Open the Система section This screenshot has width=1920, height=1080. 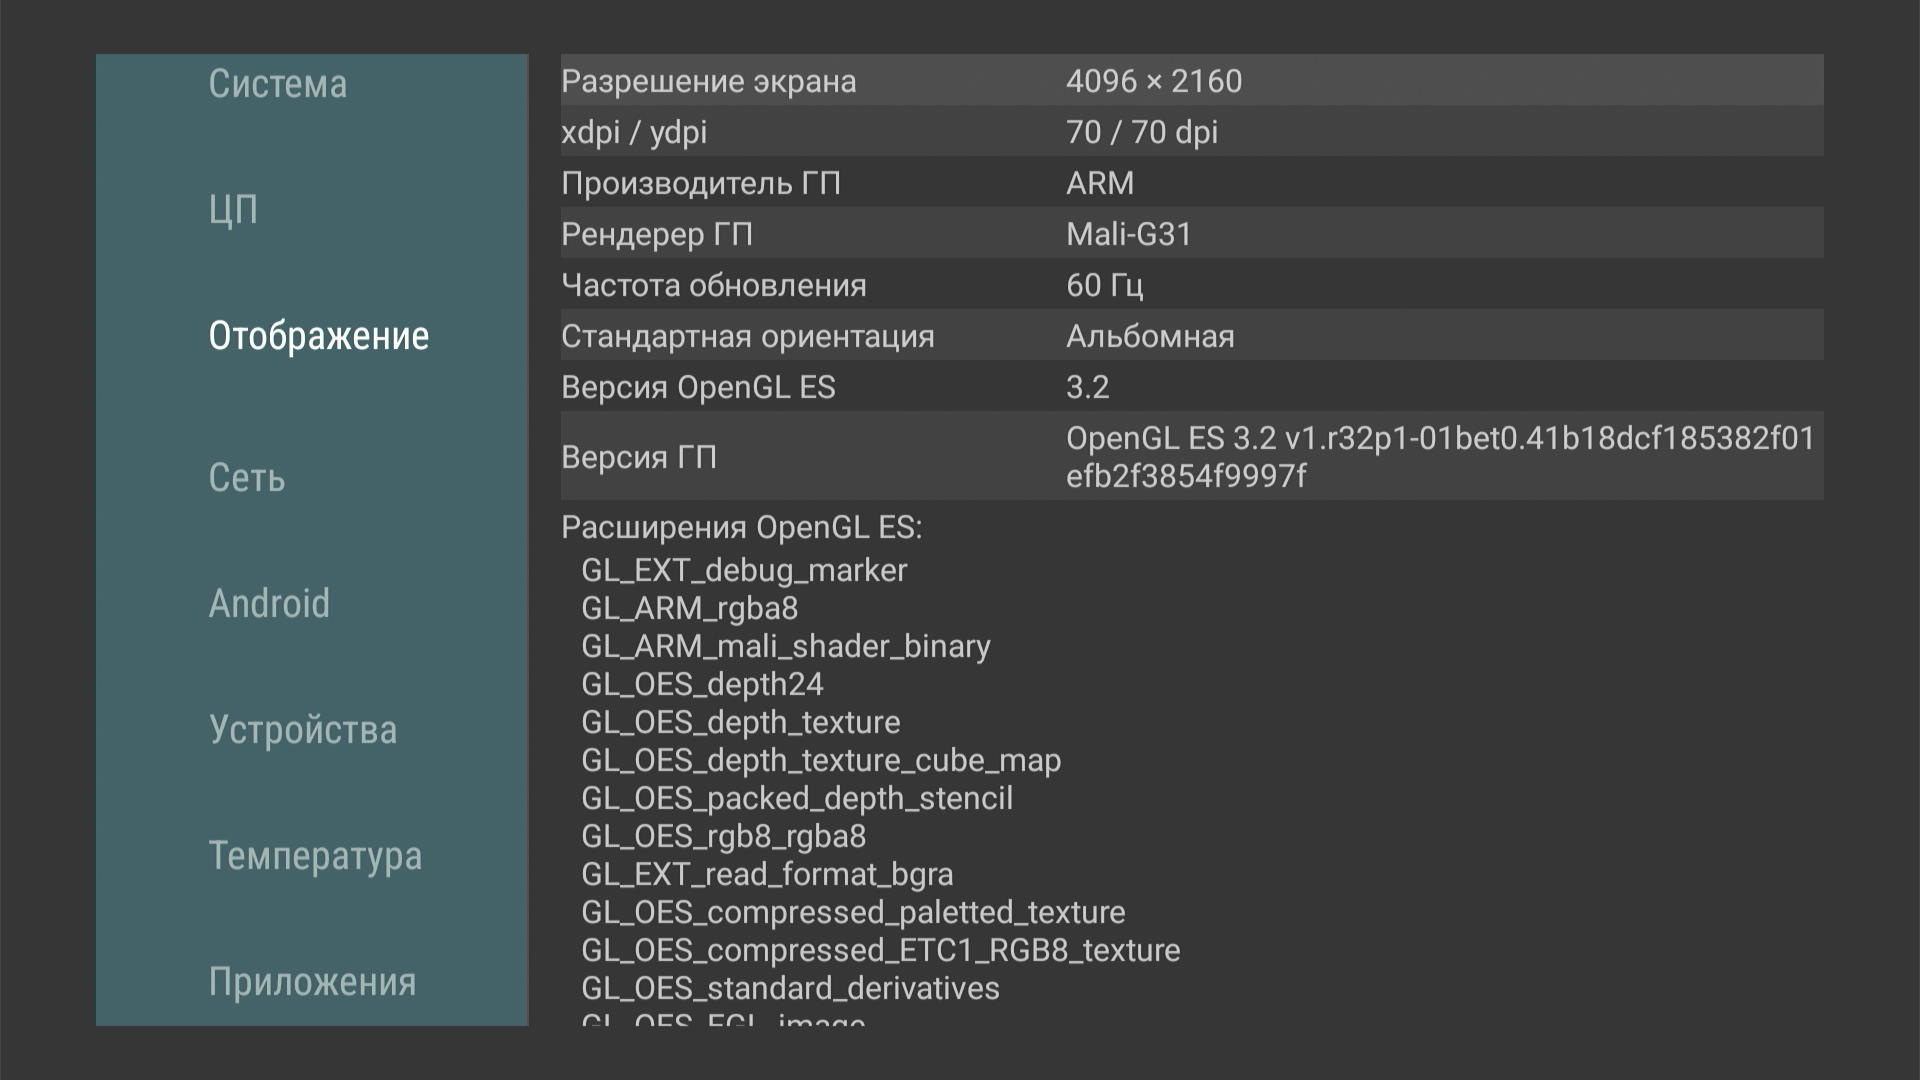(278, 84)
